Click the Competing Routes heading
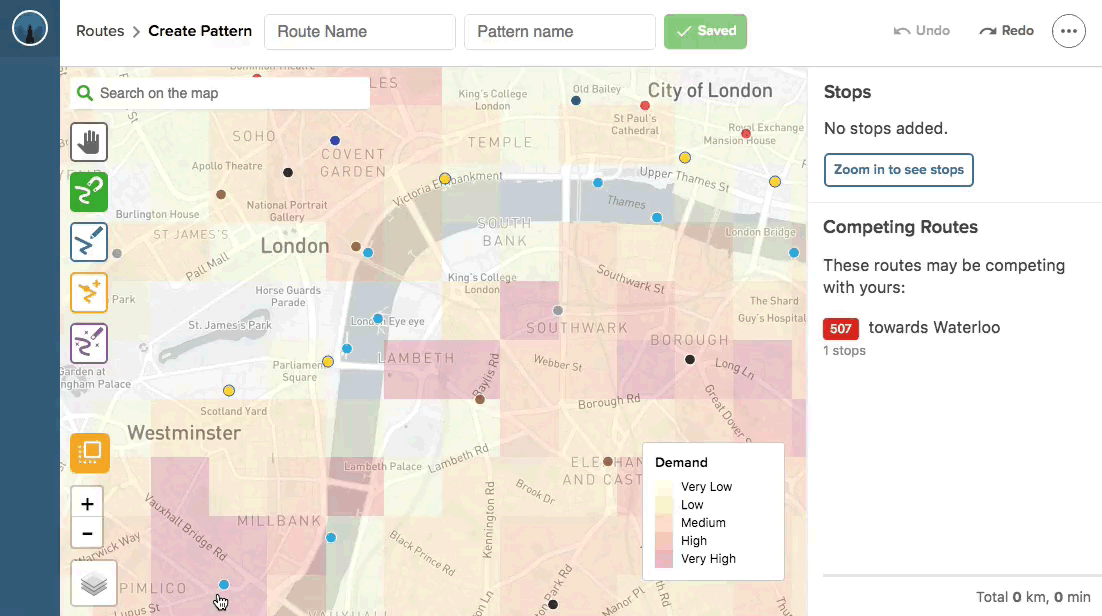 click(x=900, y=227)
